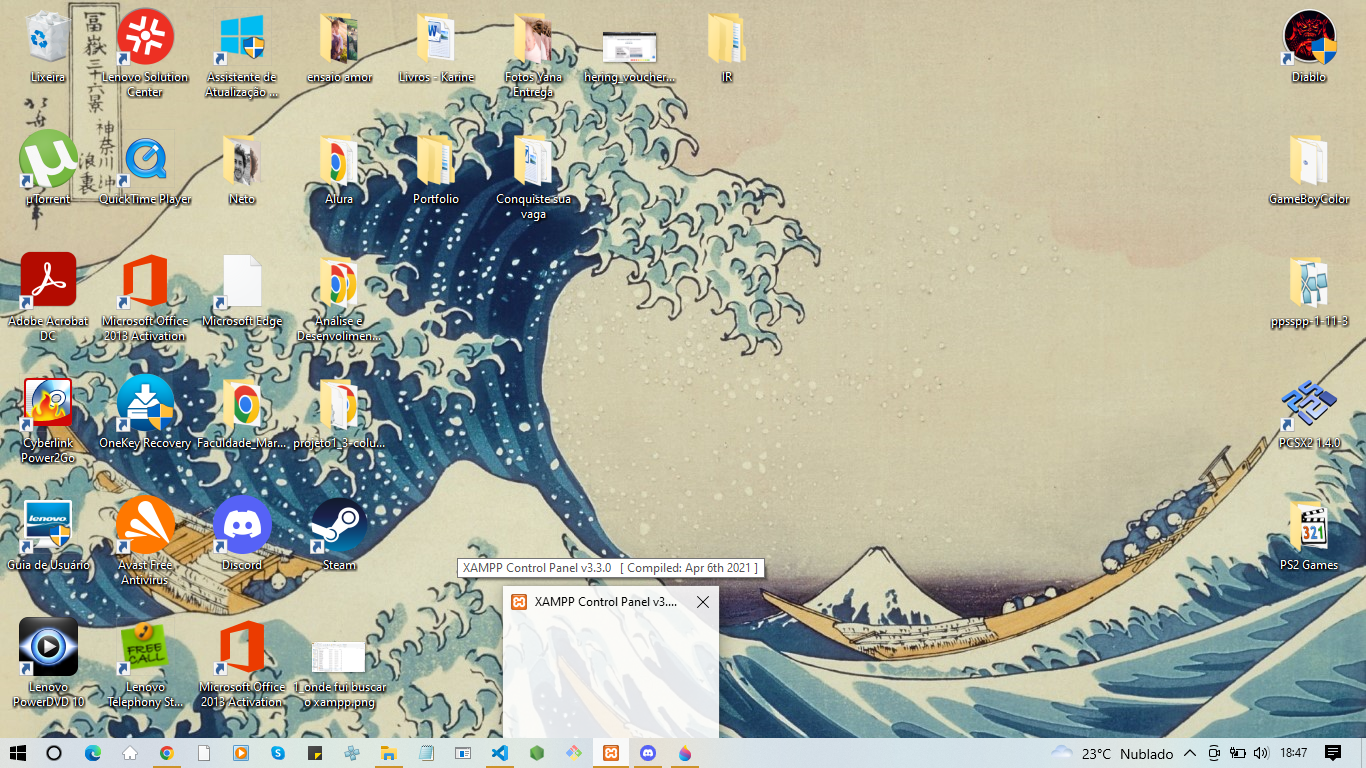Open Microsoft Edge from the taskbar

92,753
